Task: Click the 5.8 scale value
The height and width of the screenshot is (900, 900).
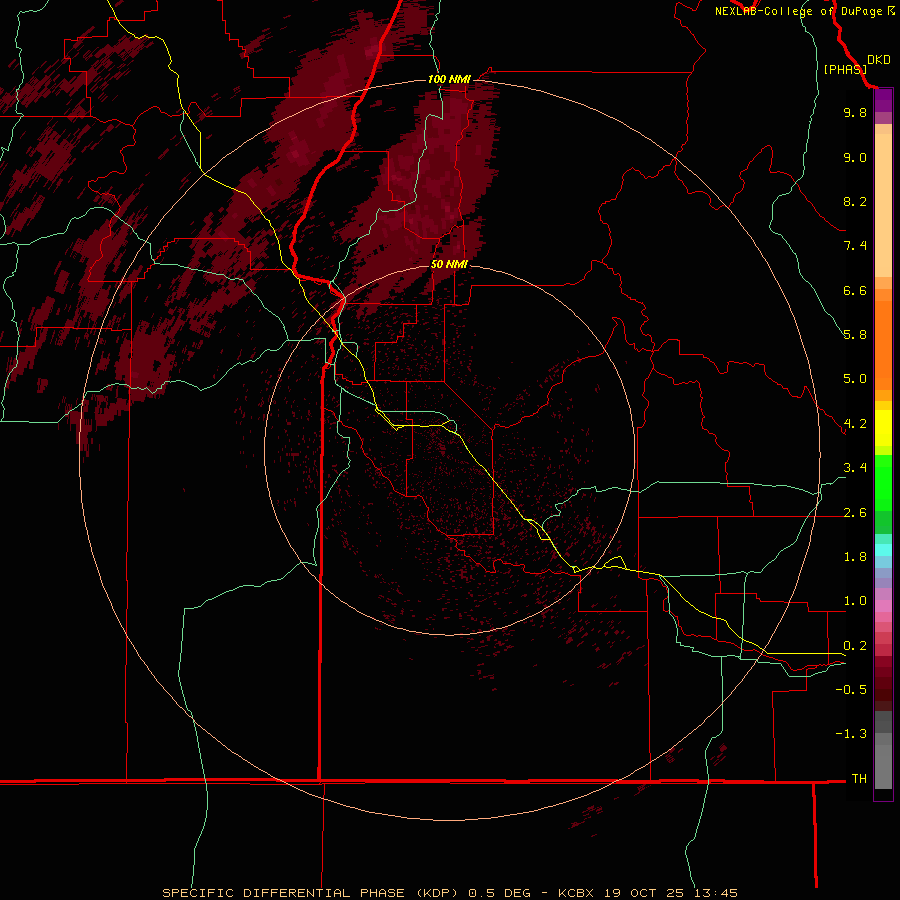Action: [855, 335]
